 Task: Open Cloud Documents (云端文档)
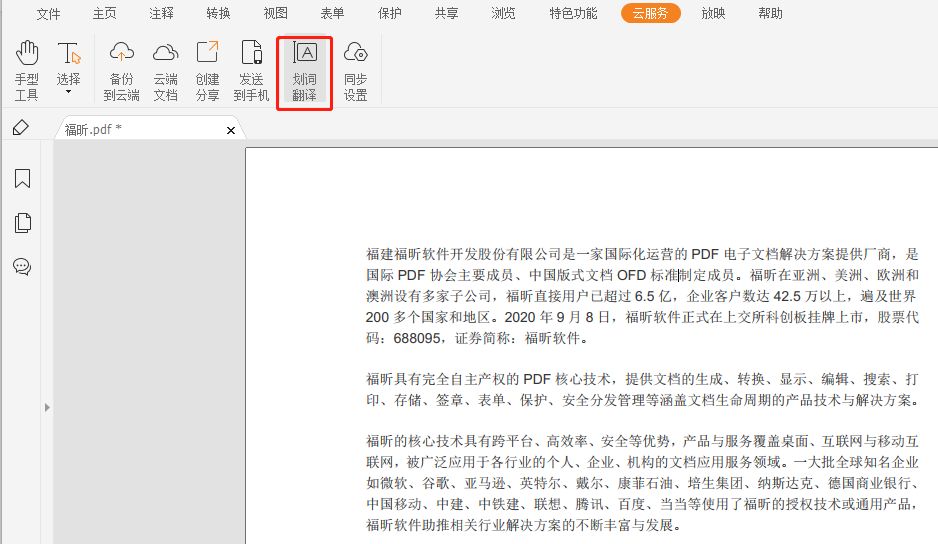pyautogui.click(x=165, y=71)
